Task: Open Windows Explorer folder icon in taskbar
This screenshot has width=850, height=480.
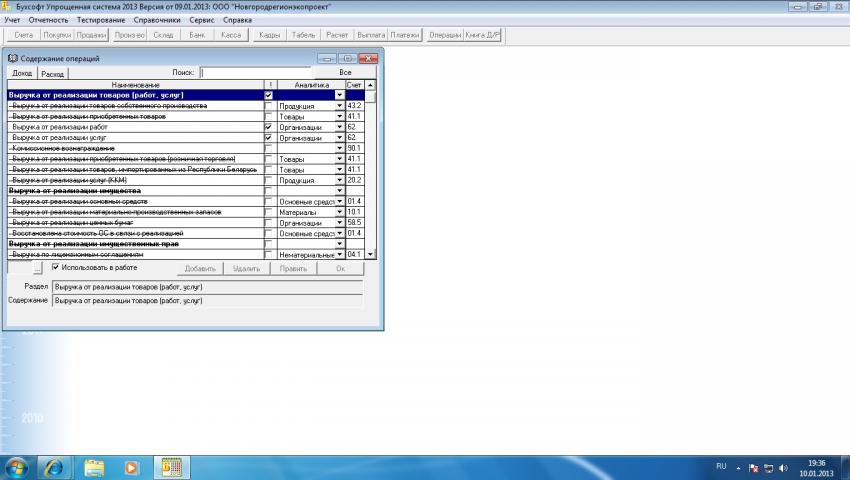Action: 94,467
